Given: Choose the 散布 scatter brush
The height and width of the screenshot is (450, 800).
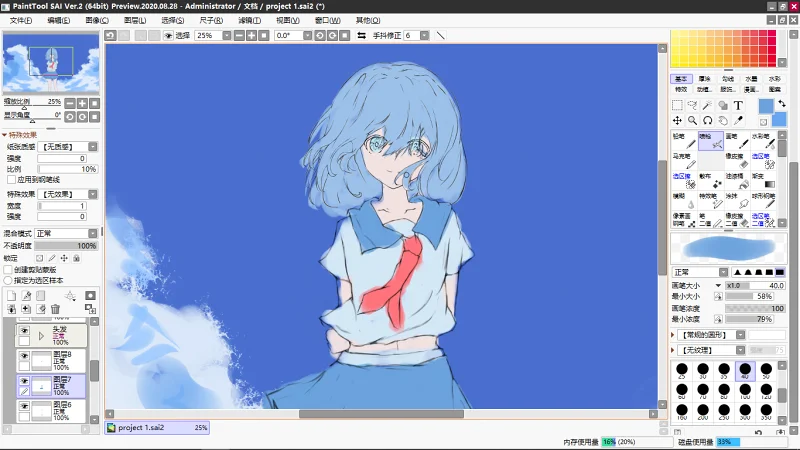Looking at the screenshot, I should coord(711,181).
